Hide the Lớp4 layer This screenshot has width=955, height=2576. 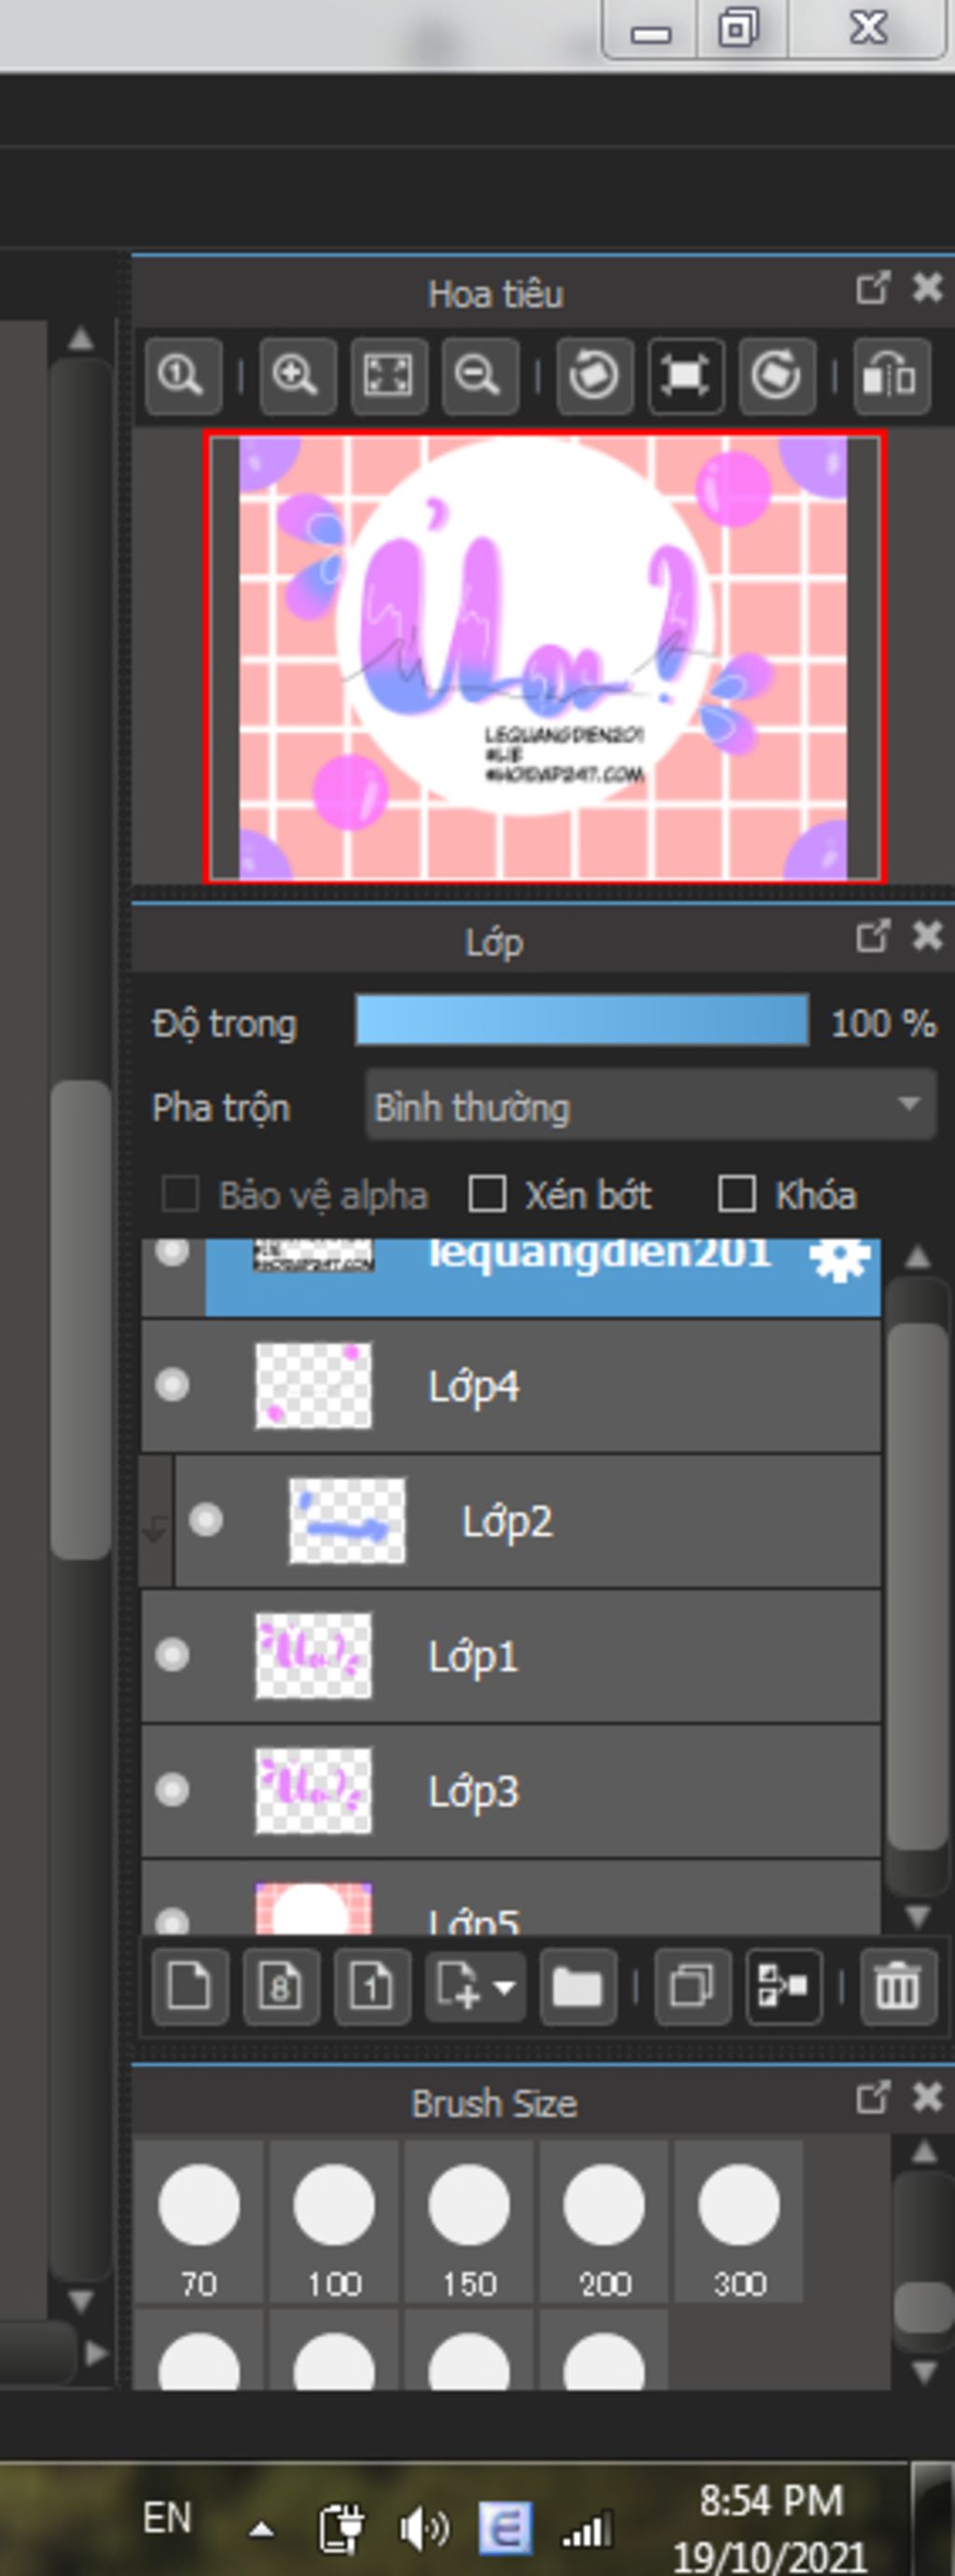tap(172, 1385)
